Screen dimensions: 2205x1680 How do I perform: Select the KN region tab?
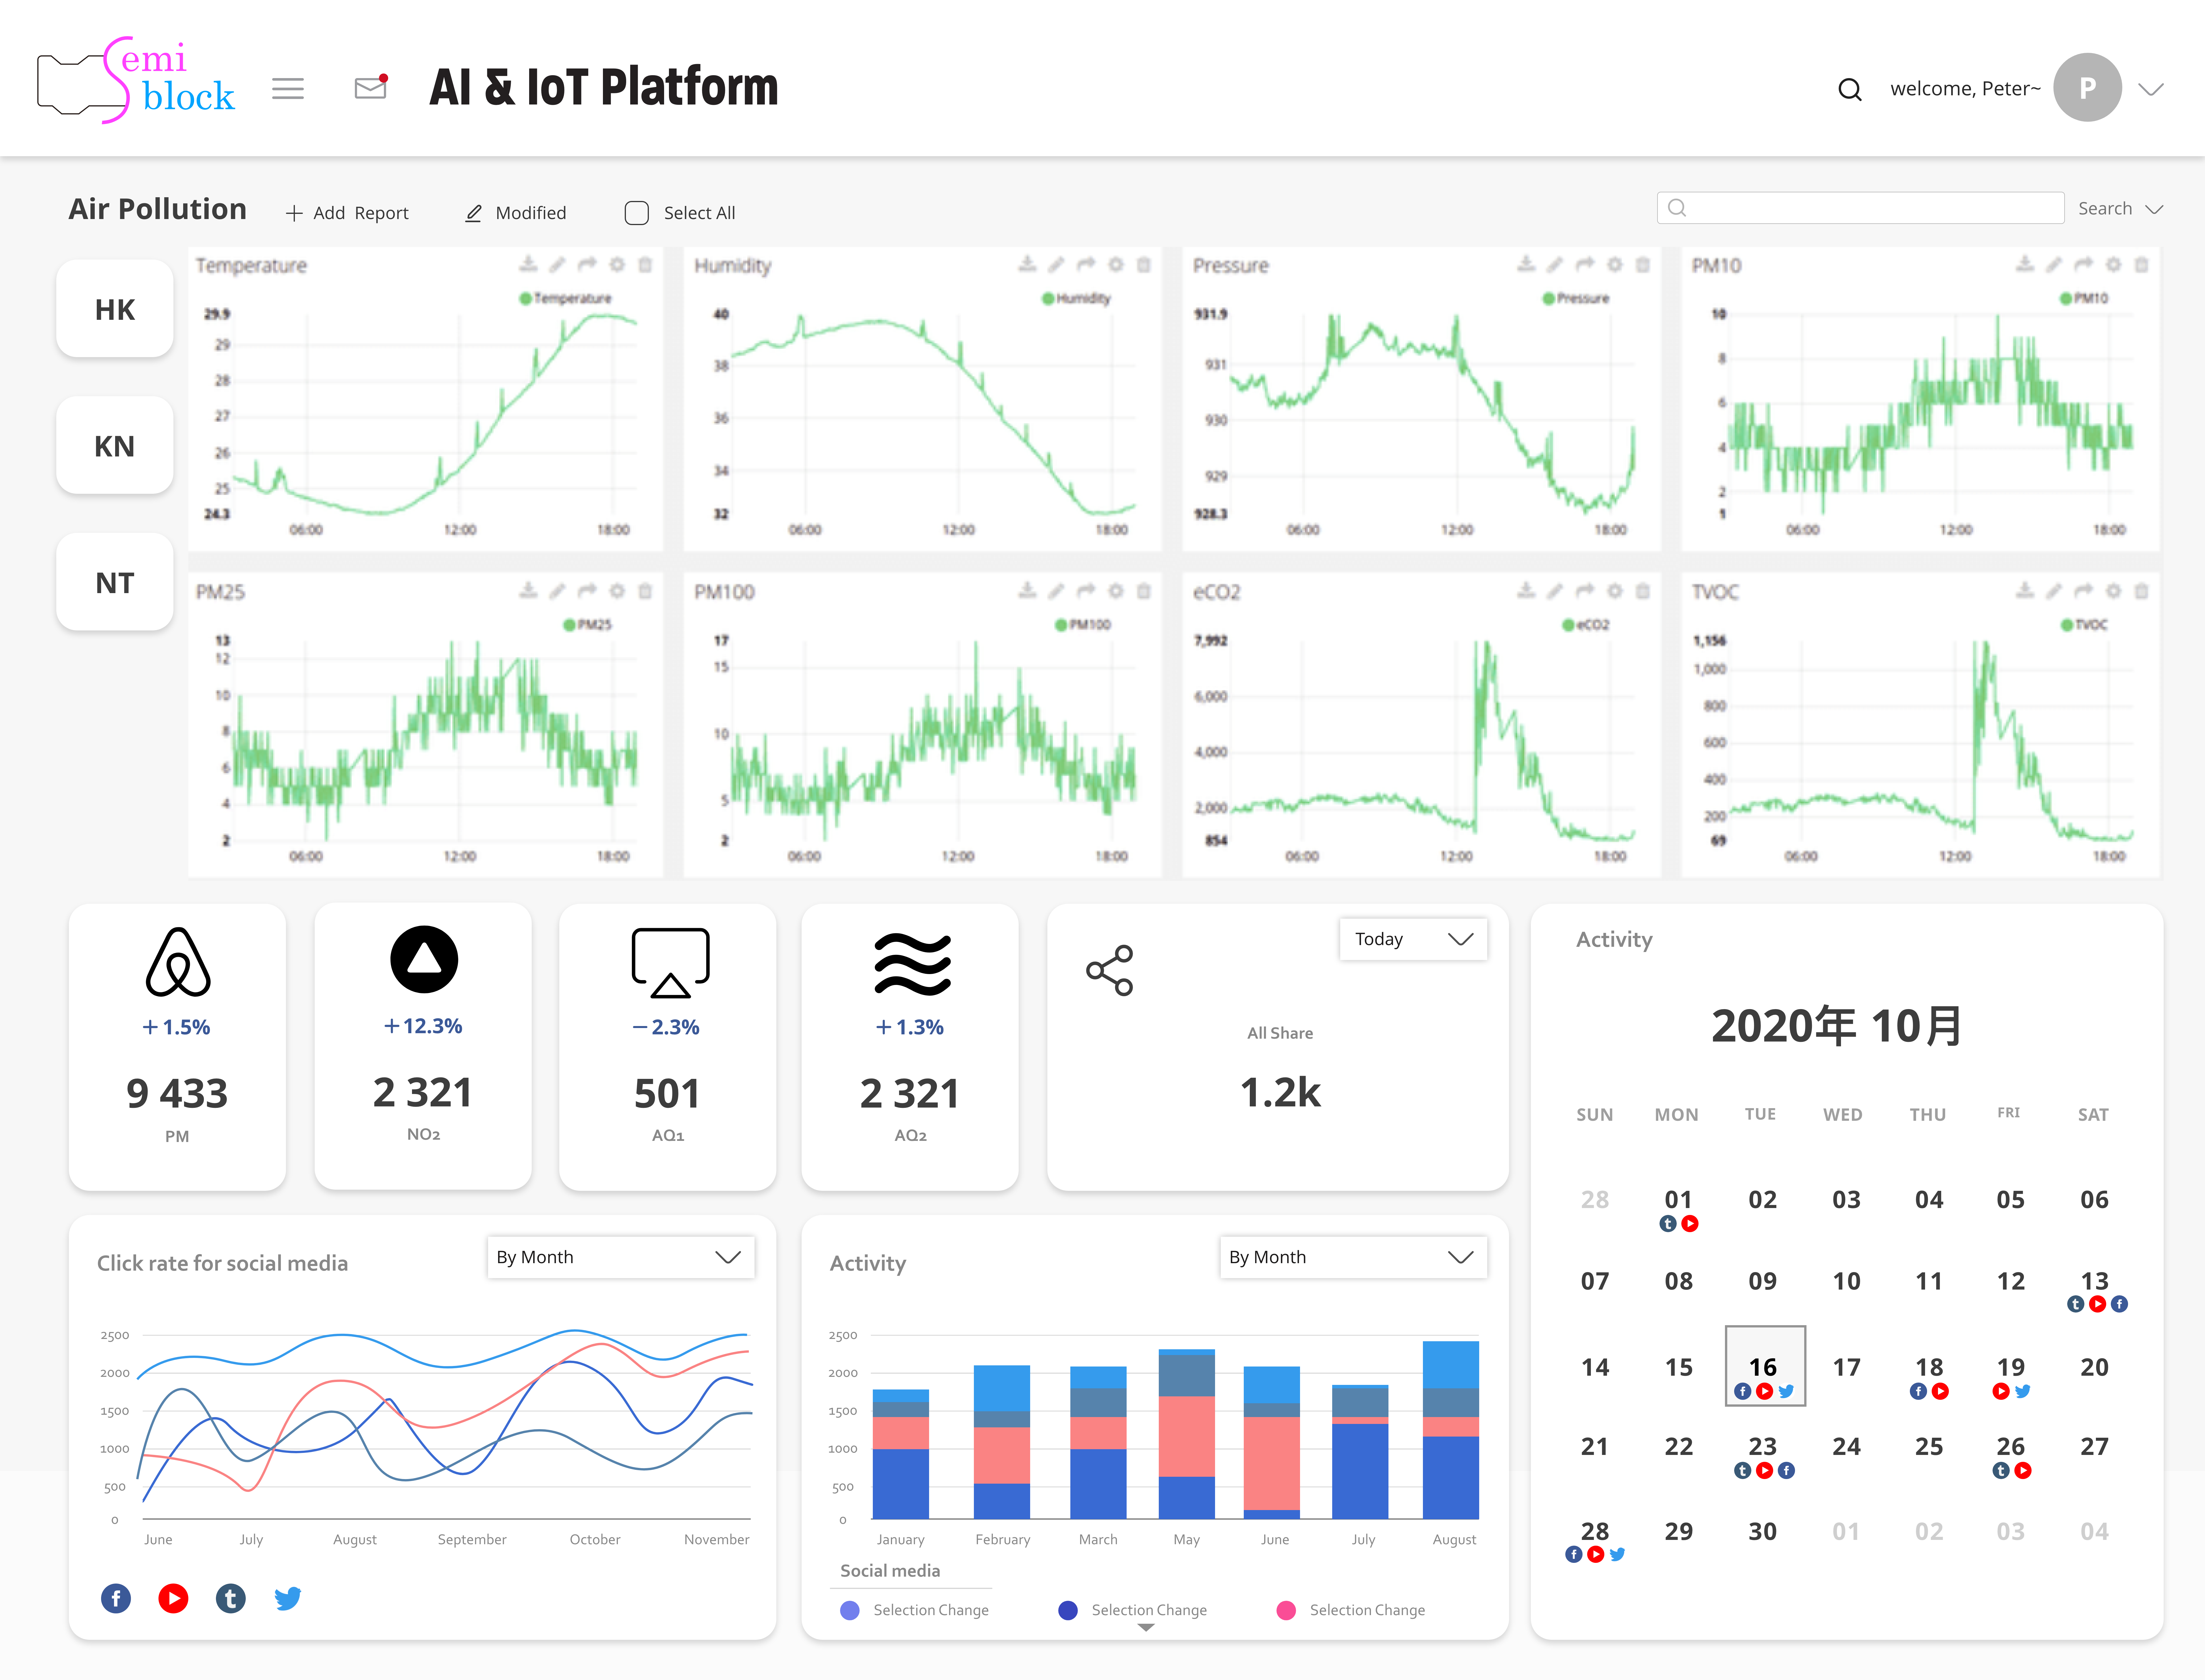(x=115, y=445)
